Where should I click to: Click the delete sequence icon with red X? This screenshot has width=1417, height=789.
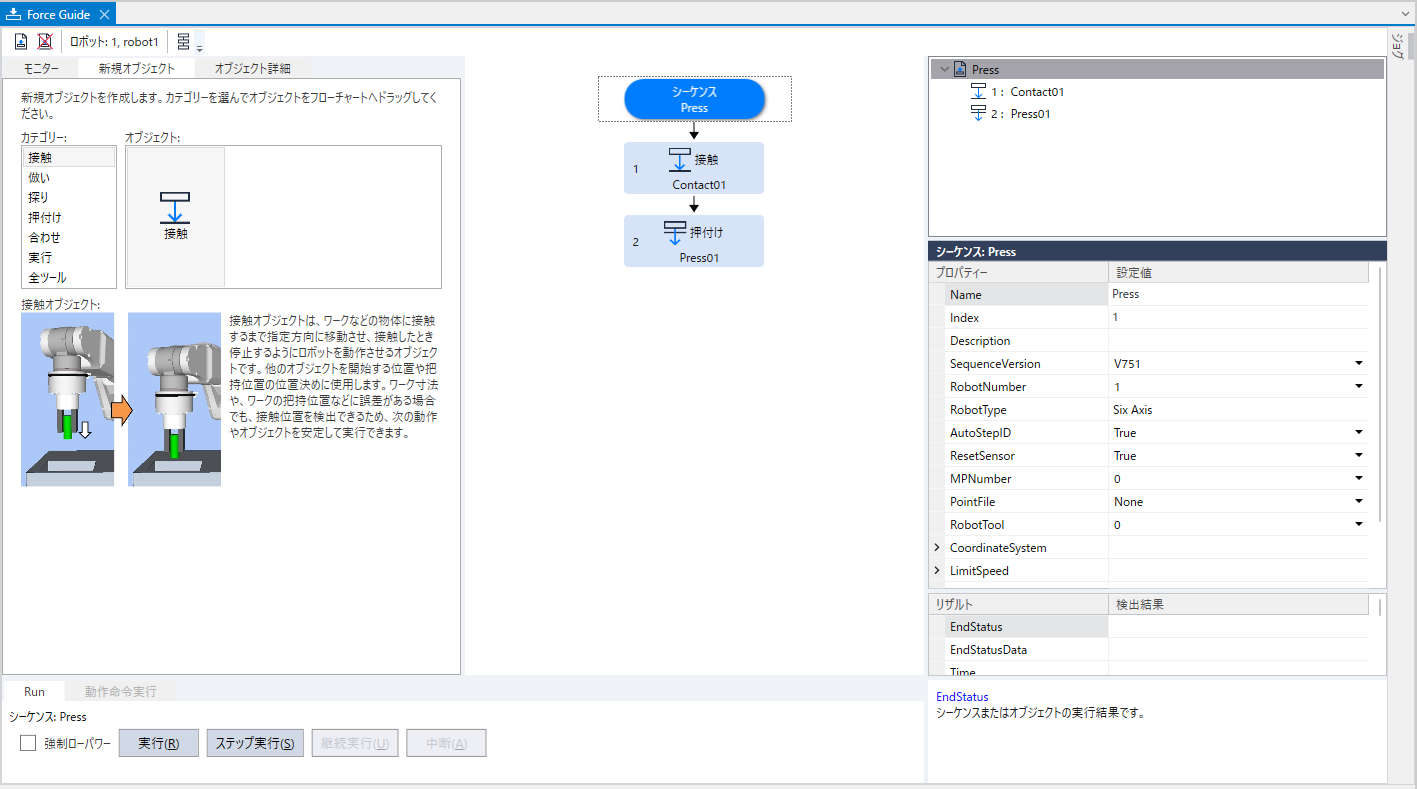click(x=45, y=42)
